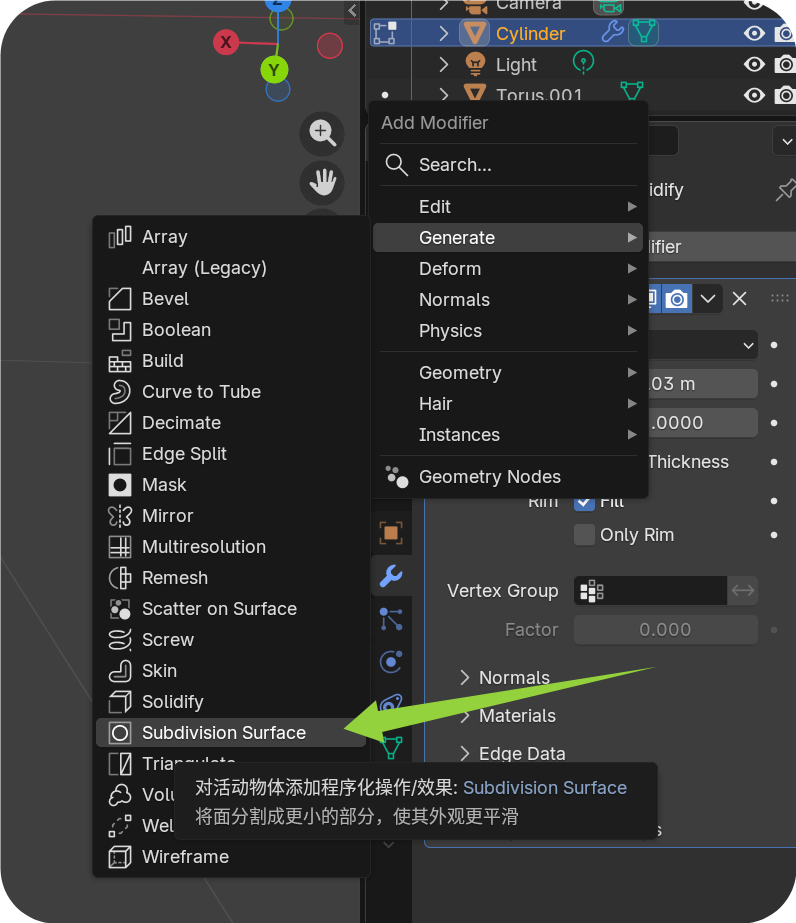Open the Deform submenu

(508, 269)
